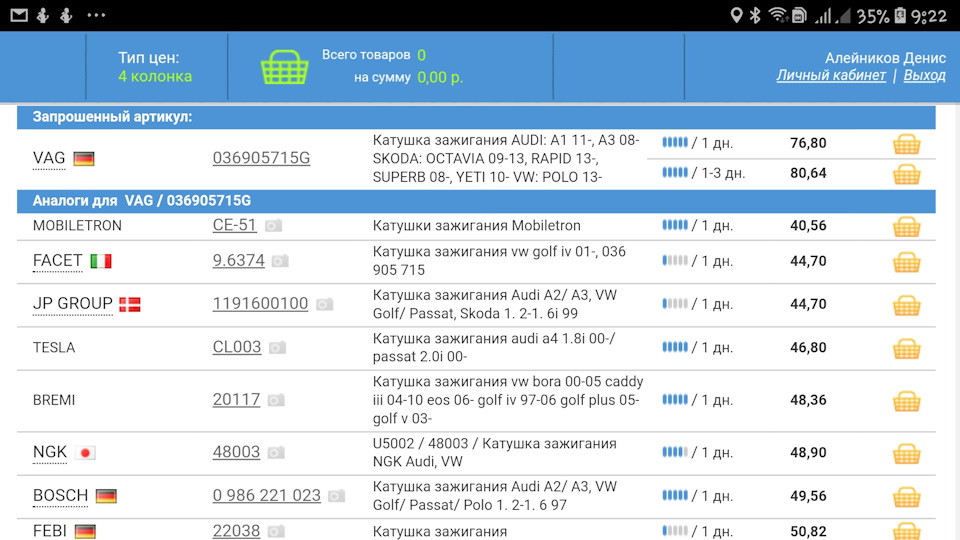
Task: Change price type 4 колонка
Action: pyautogui.click(x=155, y=77)
